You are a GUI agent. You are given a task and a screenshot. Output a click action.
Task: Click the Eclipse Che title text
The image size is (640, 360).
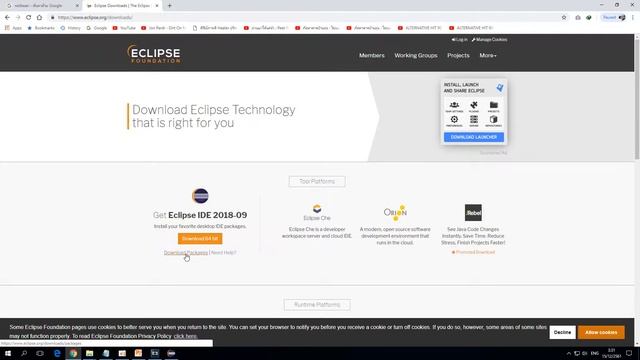[317, 218]
